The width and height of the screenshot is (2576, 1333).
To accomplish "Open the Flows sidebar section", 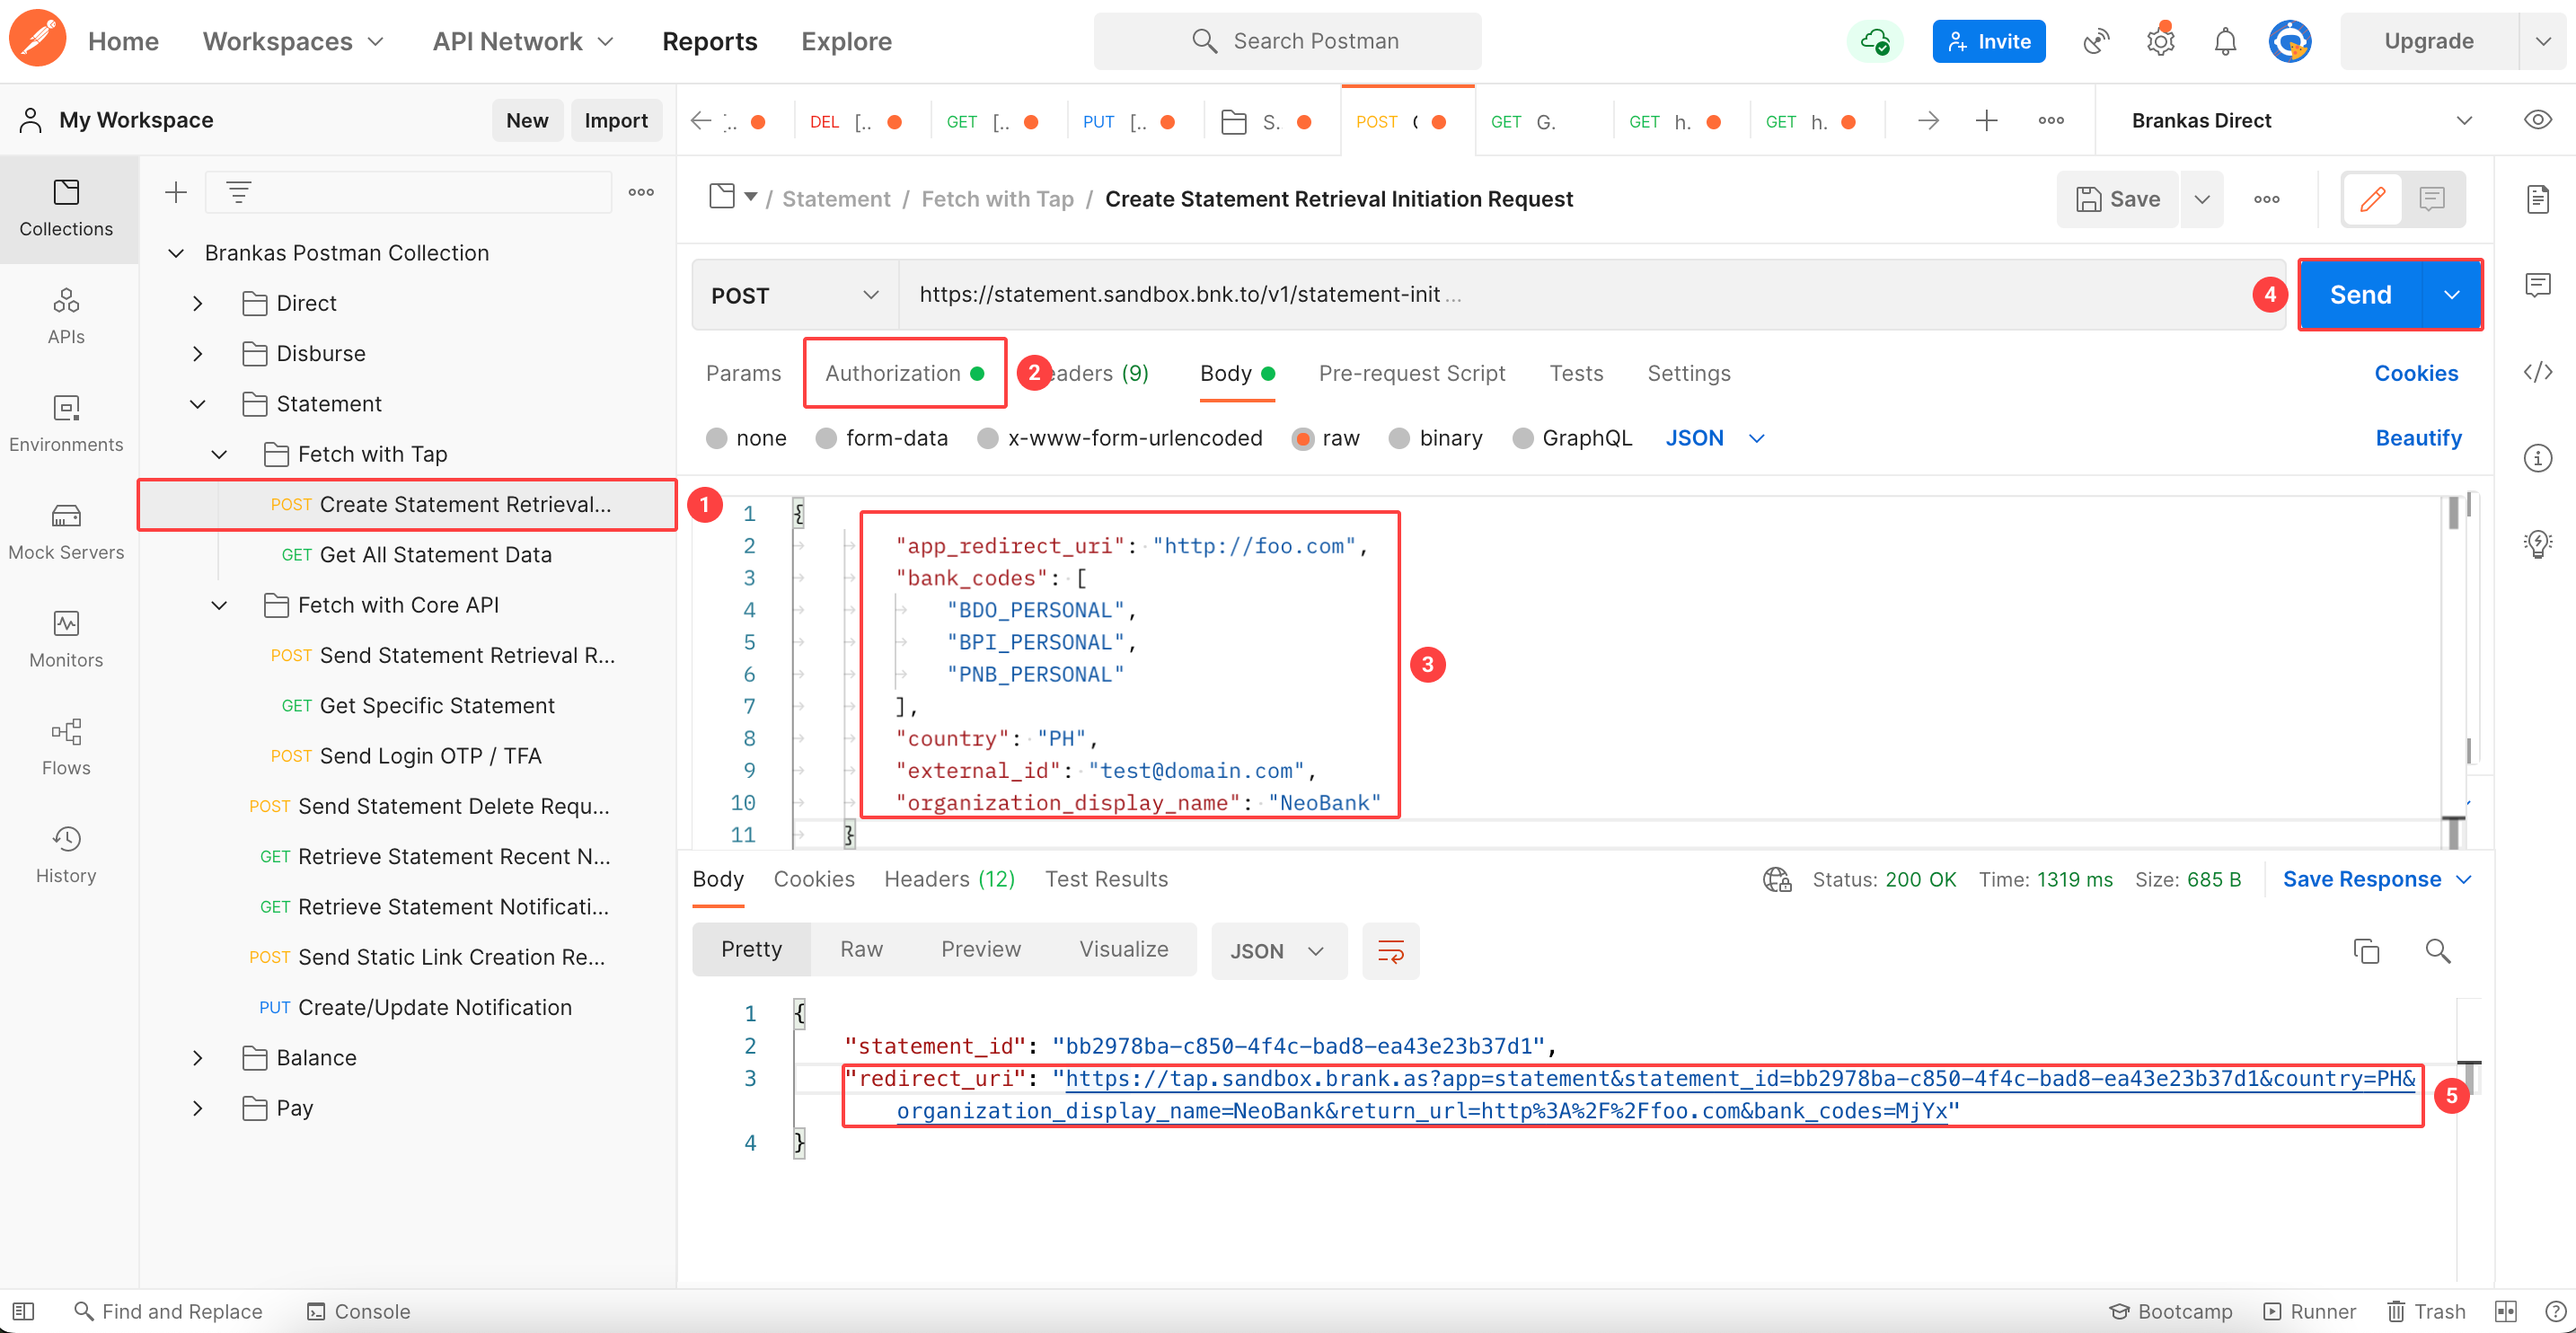I will click(66, 747).
